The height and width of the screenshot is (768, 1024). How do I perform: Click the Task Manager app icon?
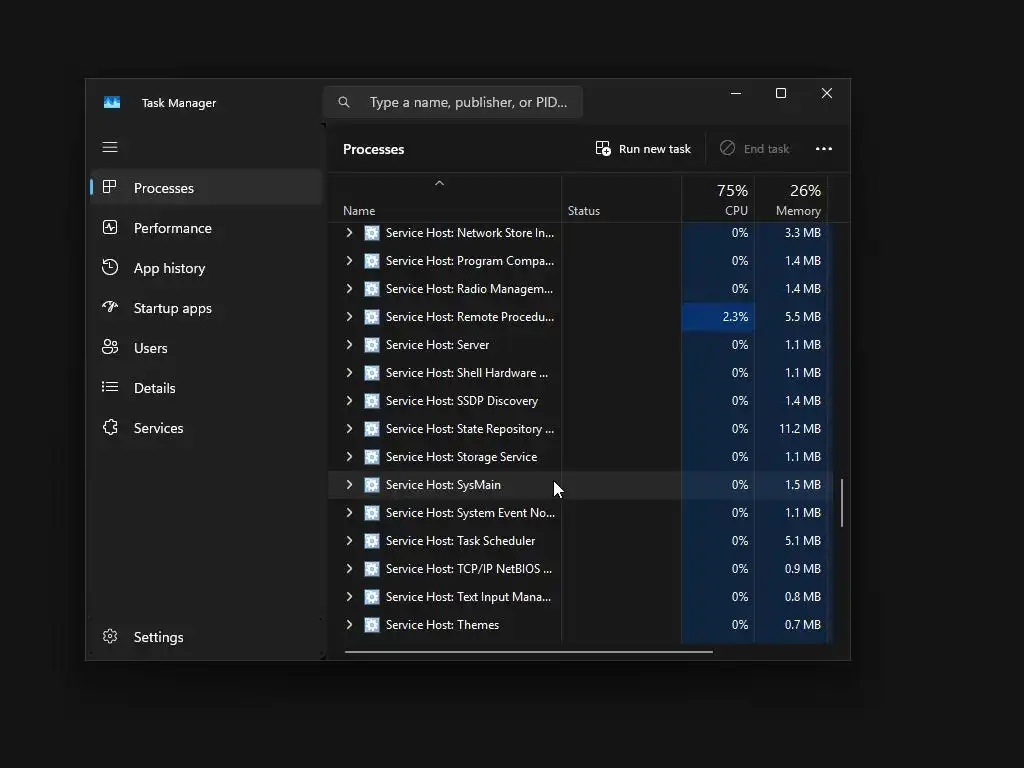112,103
